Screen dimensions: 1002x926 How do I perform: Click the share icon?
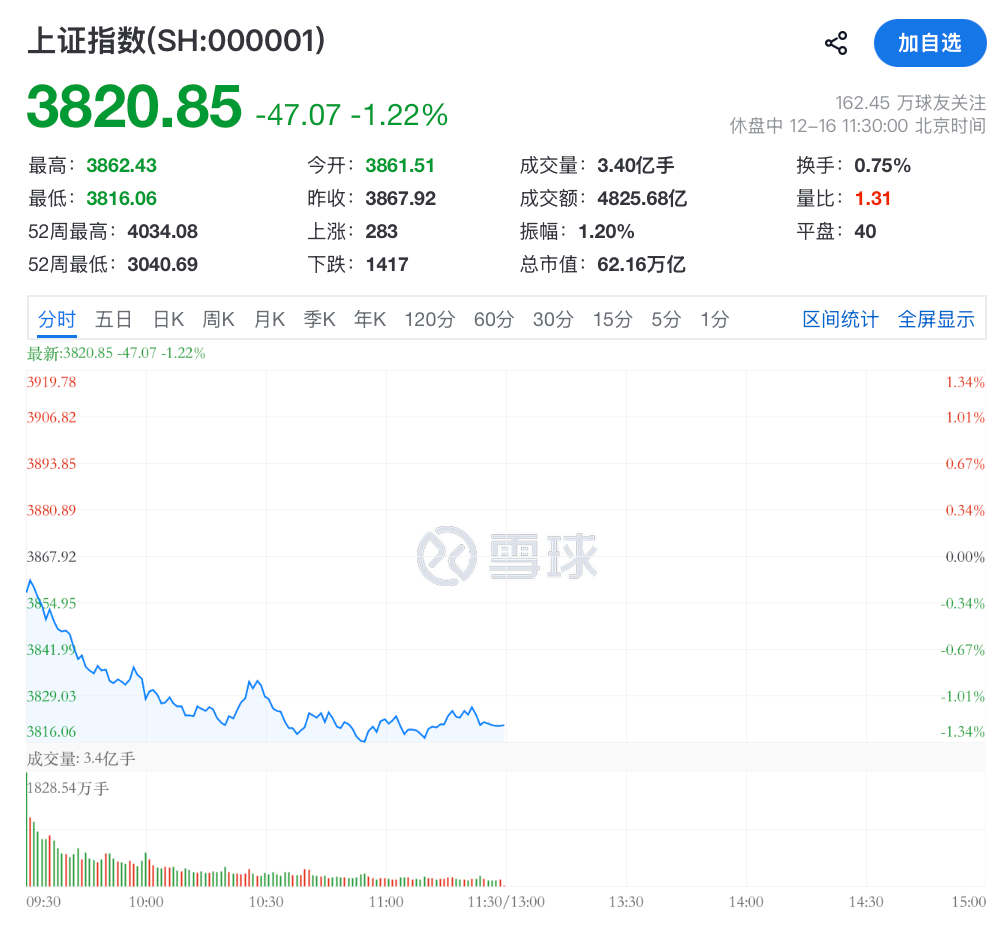[x=836, y=40]
